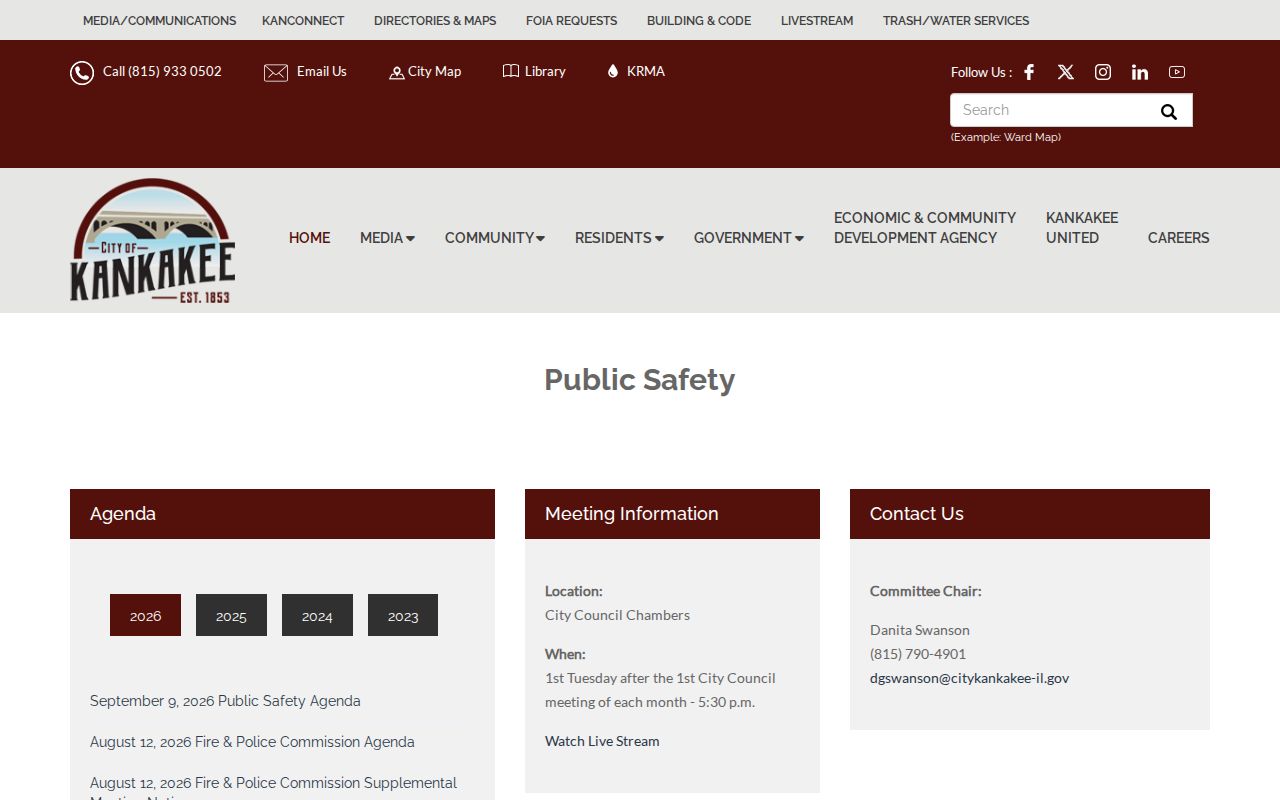This screenshot has height=800, width=1280.
Task: Open the Facebook page icon
Action: tap(1029, 72)
